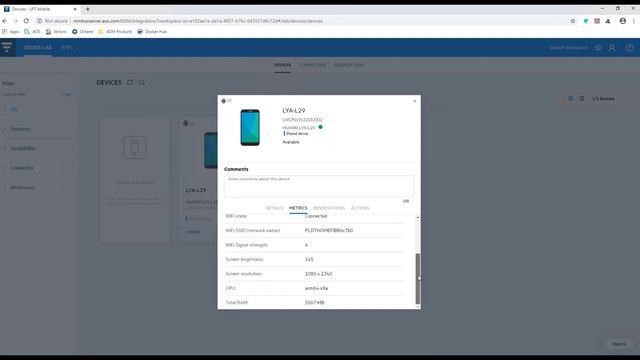Click into the Comments text box
640x360 pixels.
pos(319,186)
